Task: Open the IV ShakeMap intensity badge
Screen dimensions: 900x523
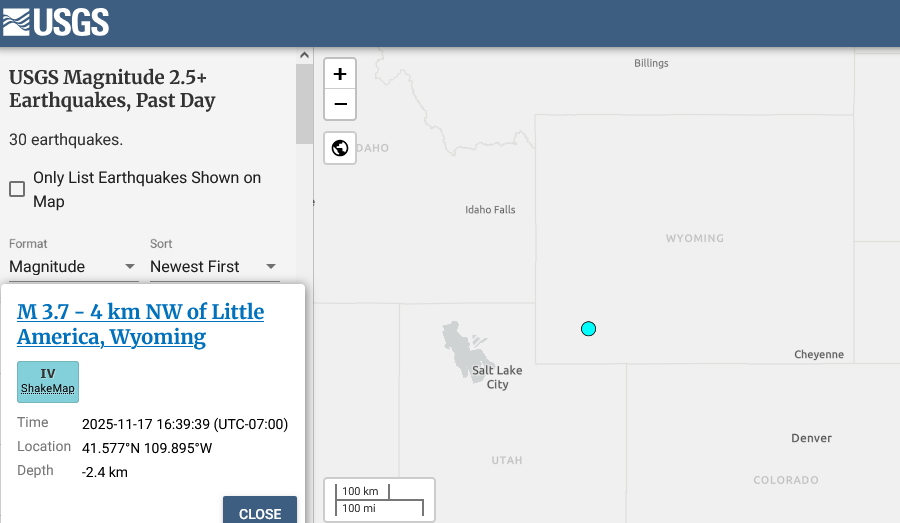Action: coord(48,381)
